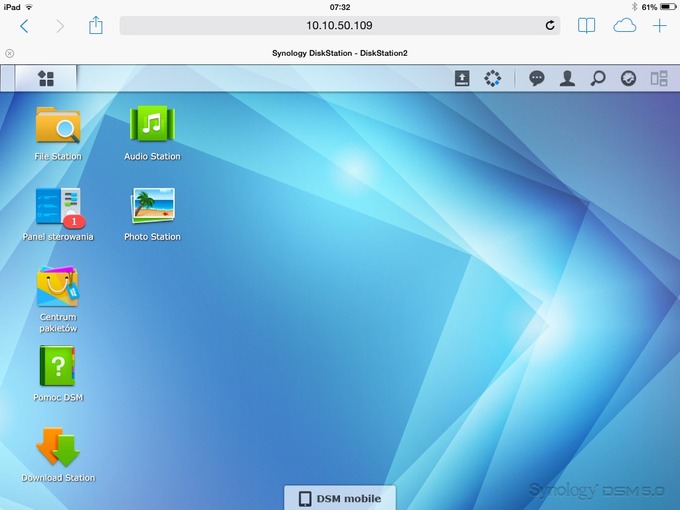Open the DSM main menu grid
The image size is (680, 510).
(x=46, y=78)
